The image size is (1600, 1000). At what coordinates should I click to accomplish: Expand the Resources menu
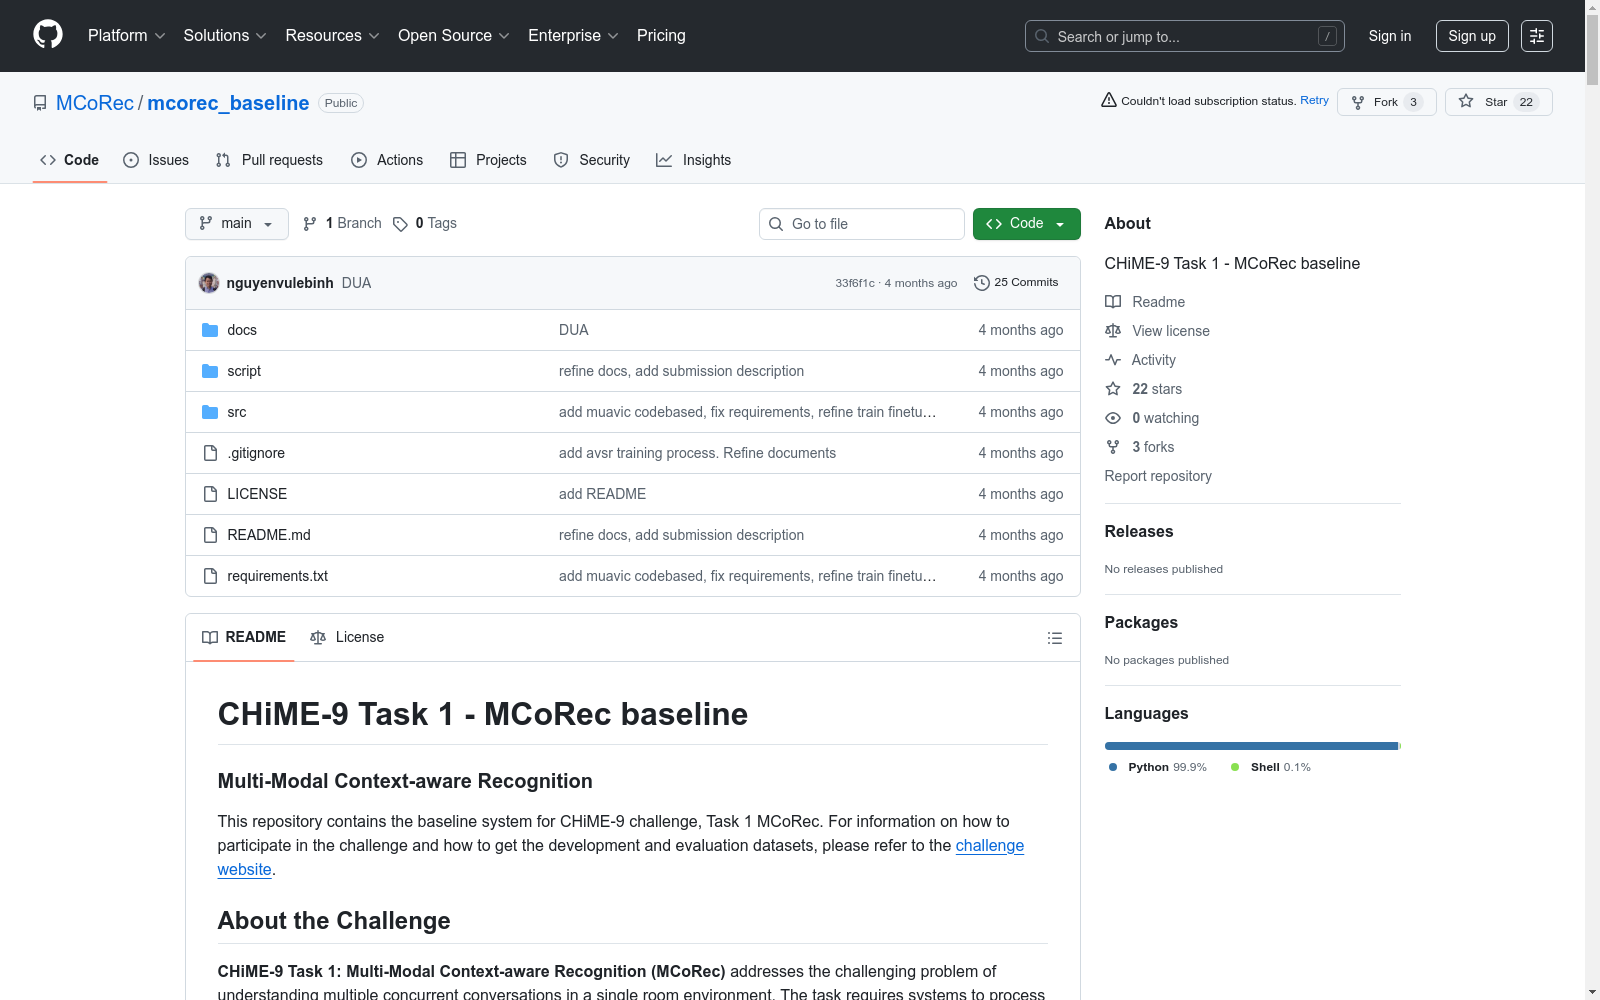tap(332, 36)
